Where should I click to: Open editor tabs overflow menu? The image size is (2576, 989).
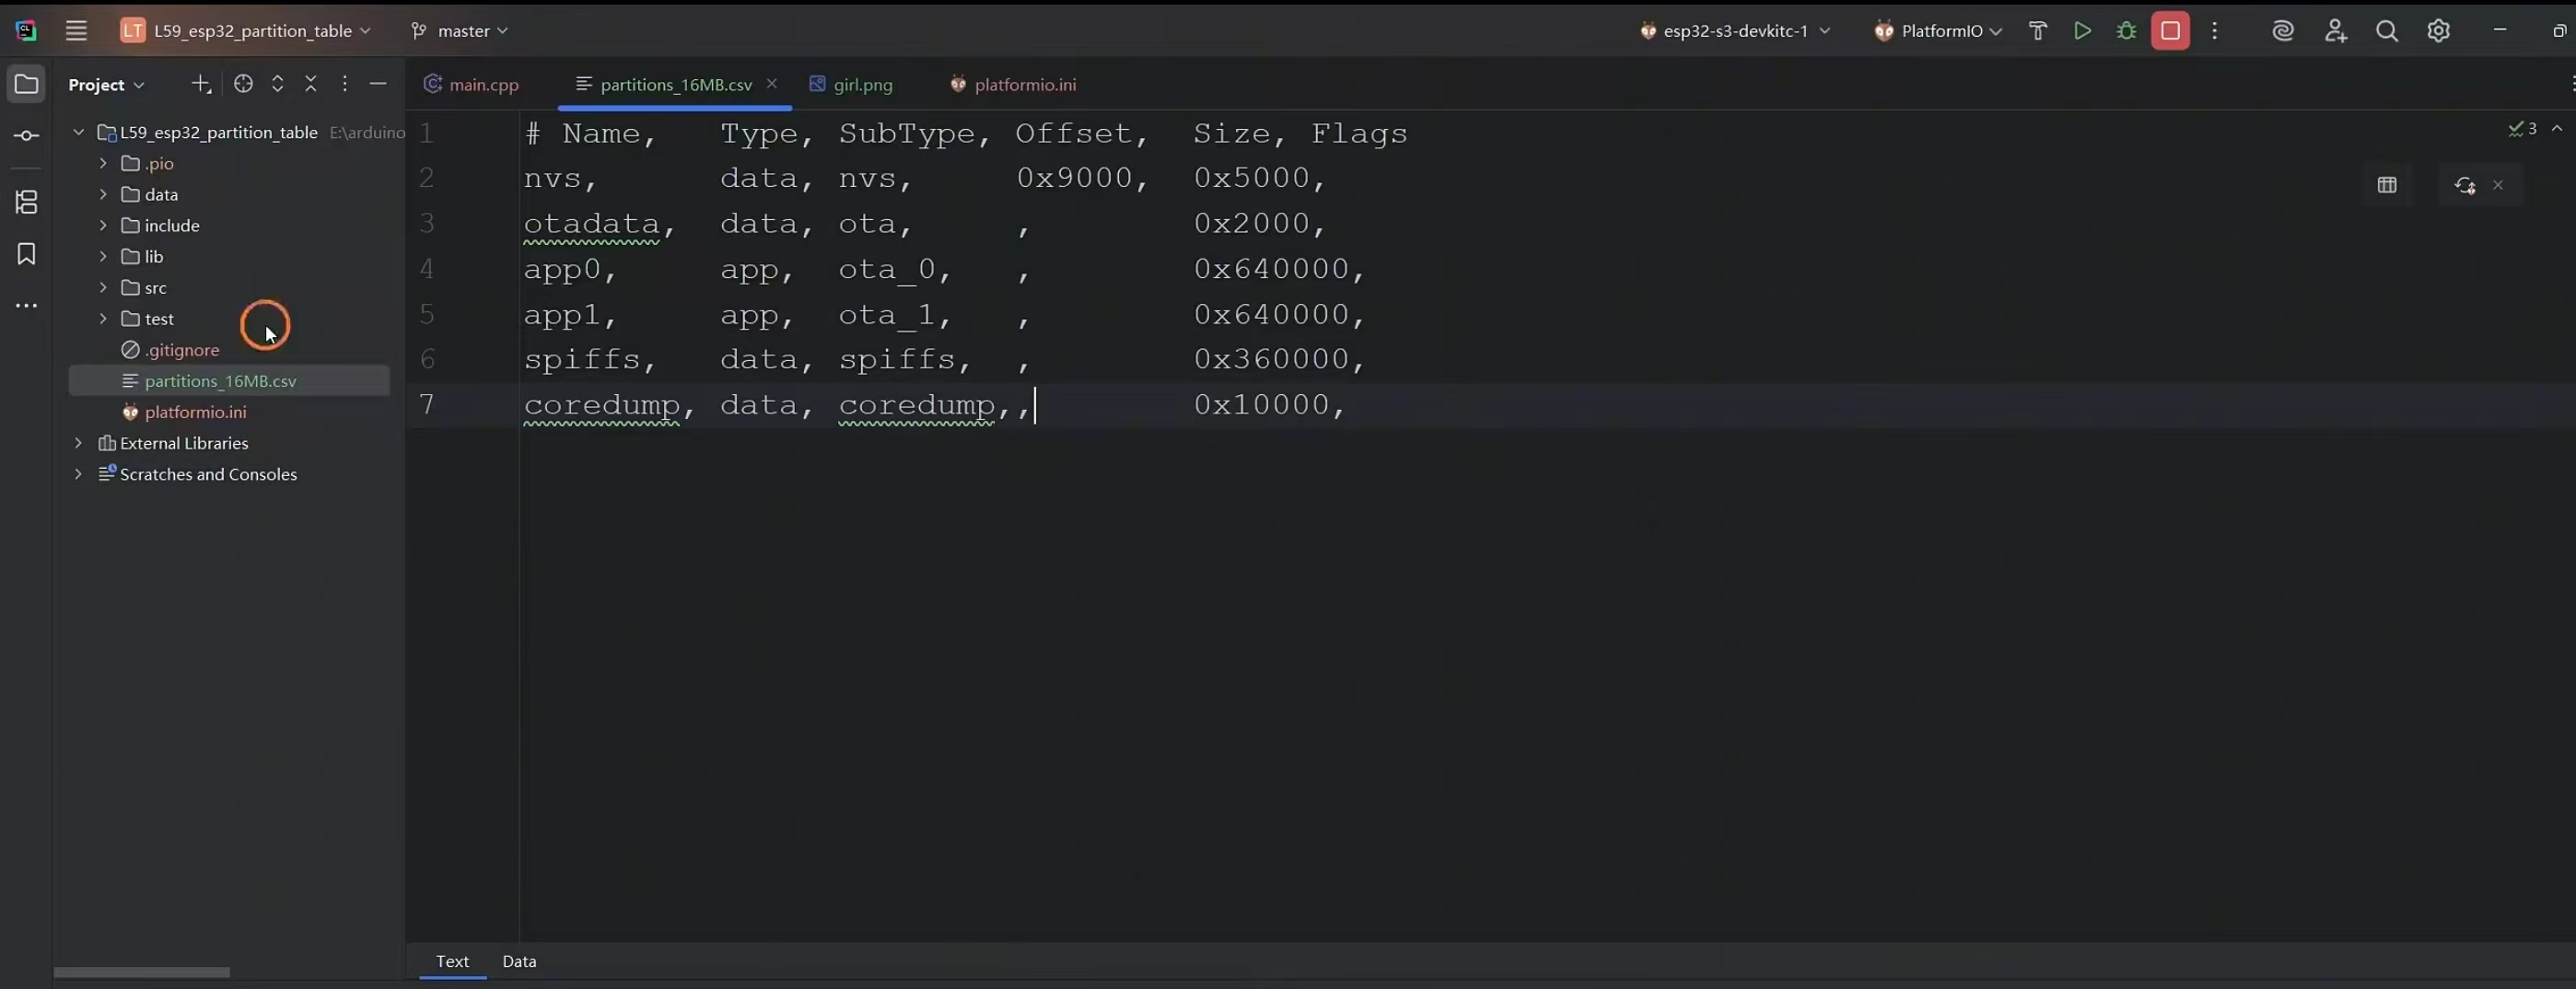tap(2571, 84)
